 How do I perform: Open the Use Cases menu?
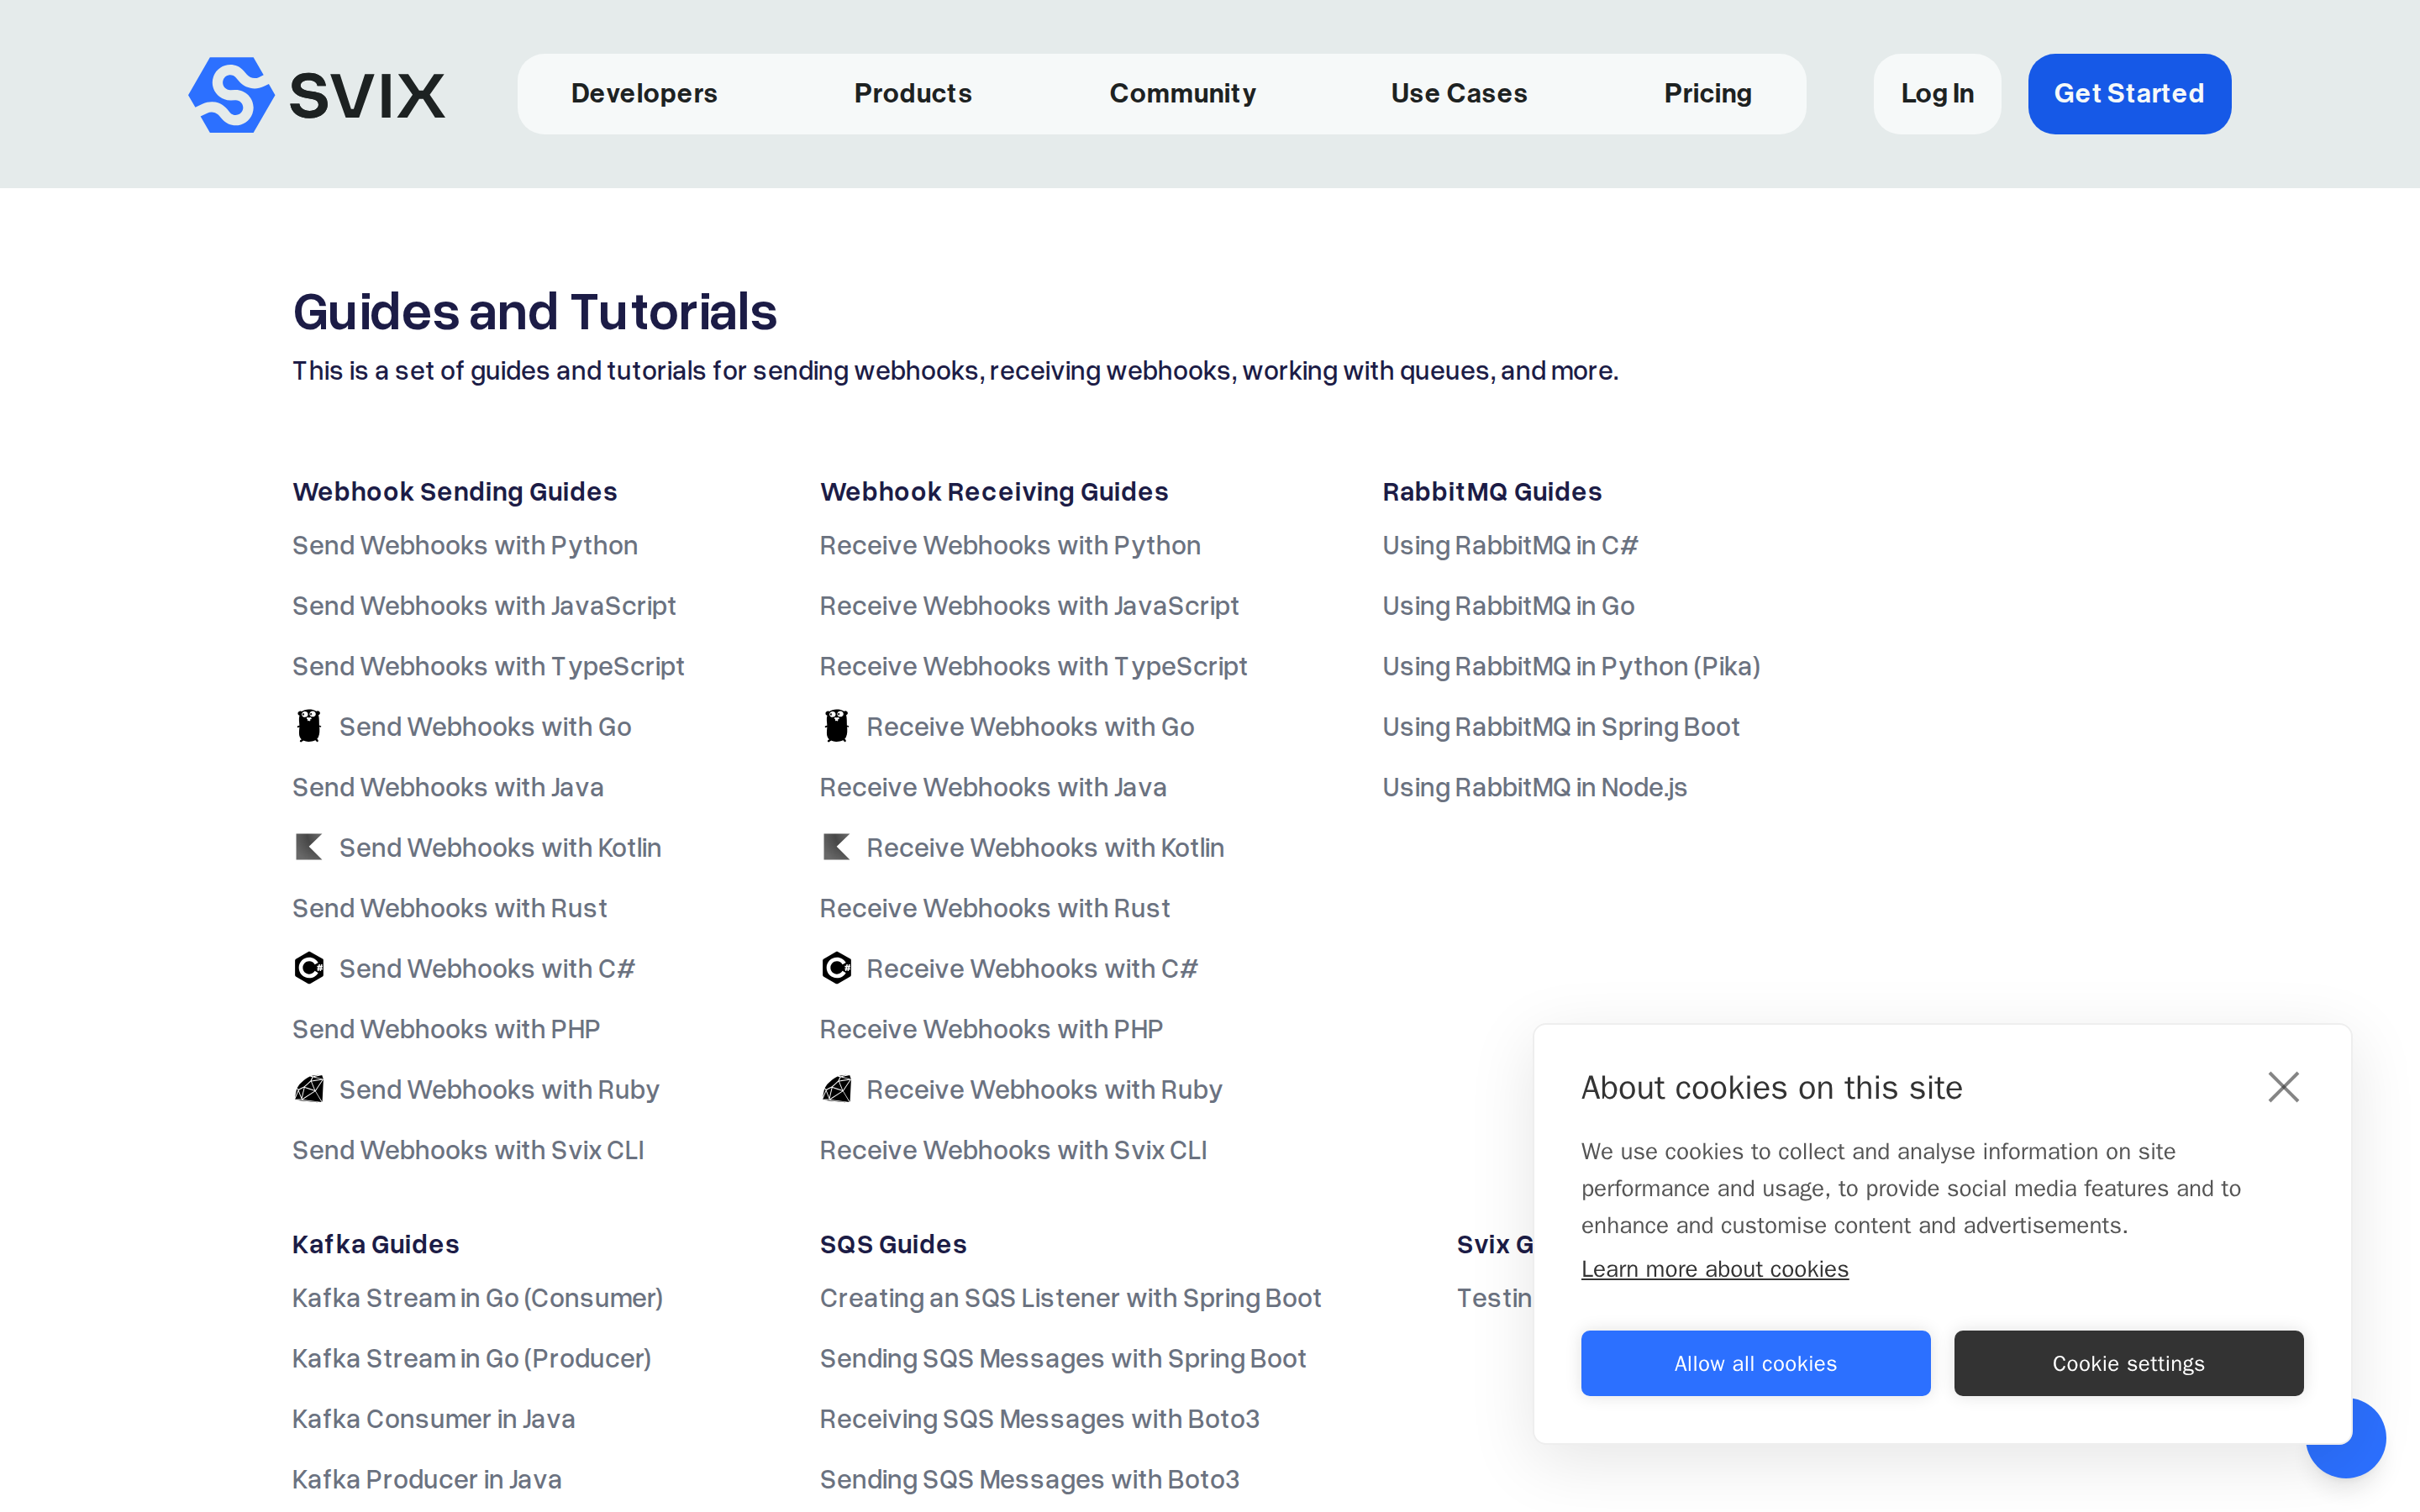pos(1459,94)
